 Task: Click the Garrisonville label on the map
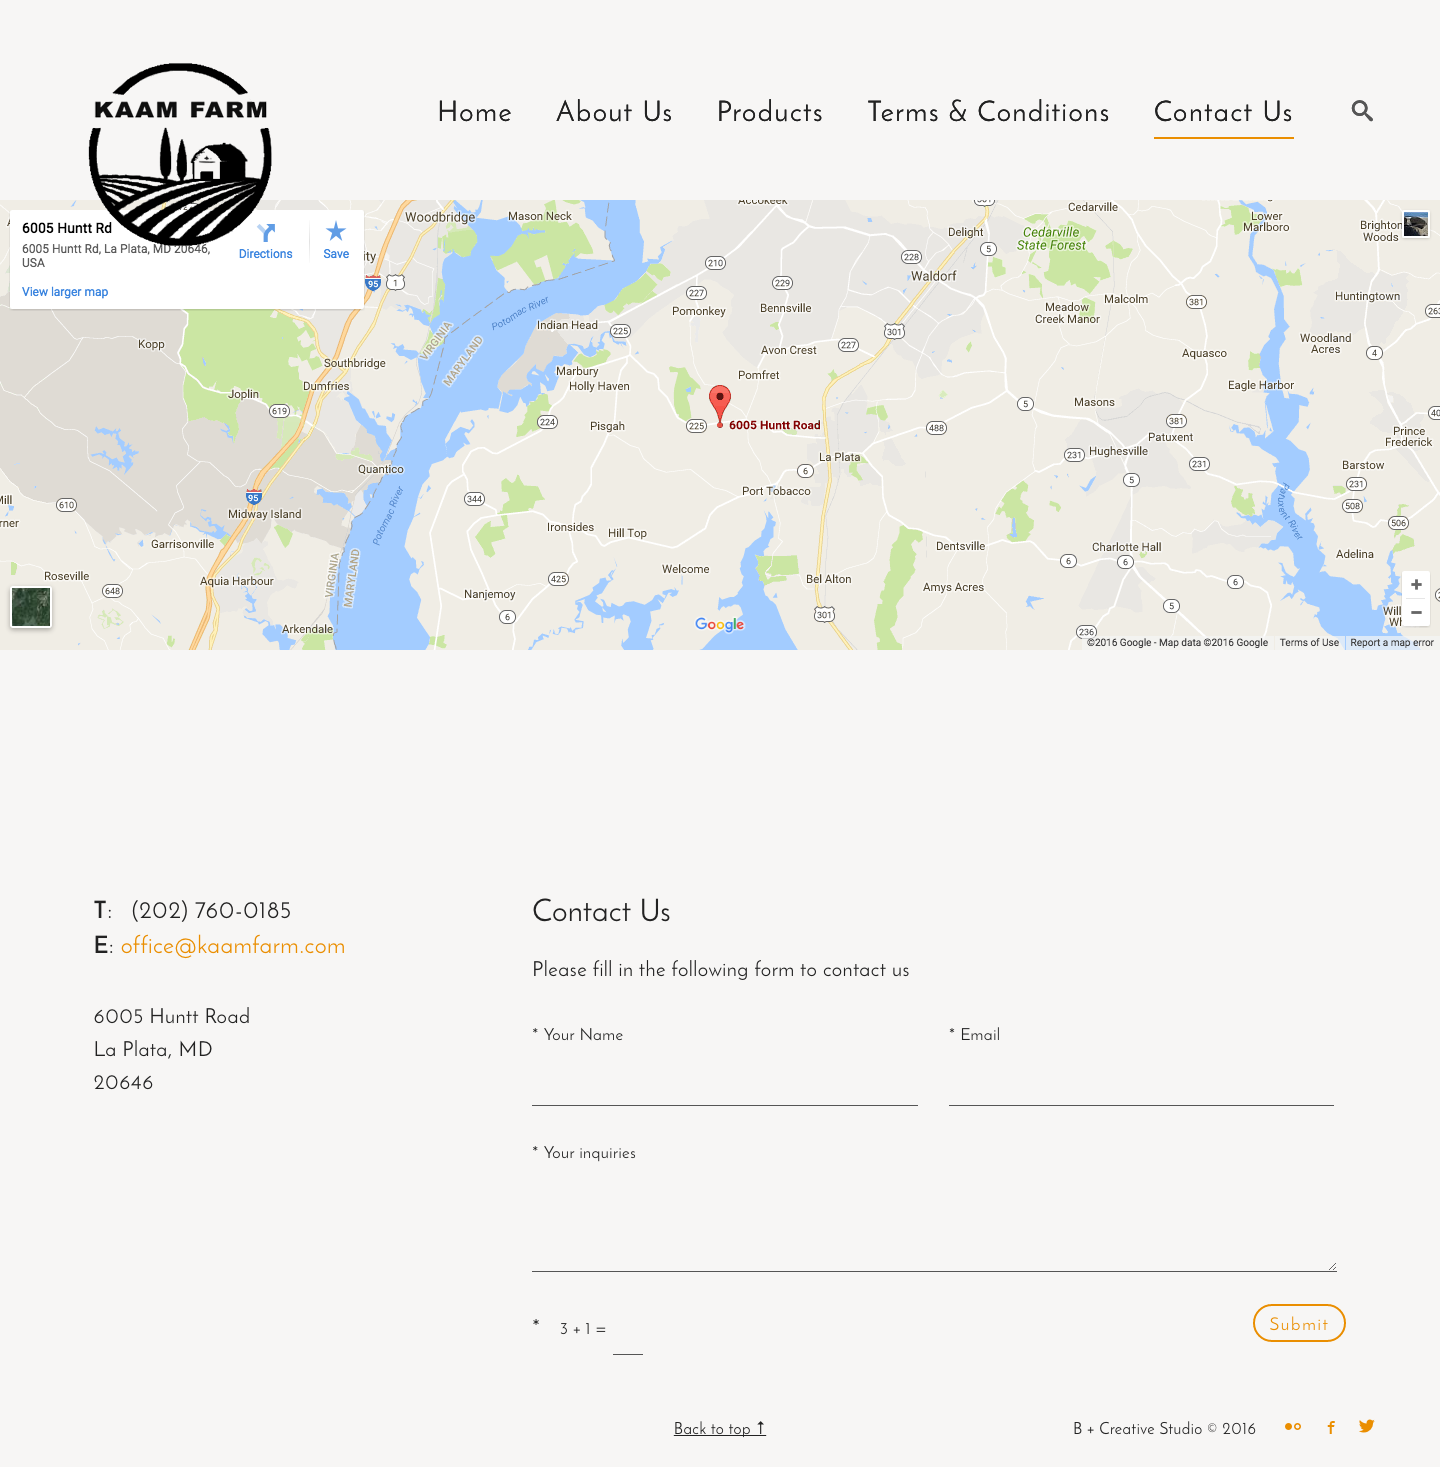pyautogui.click(x=182, y=544)
